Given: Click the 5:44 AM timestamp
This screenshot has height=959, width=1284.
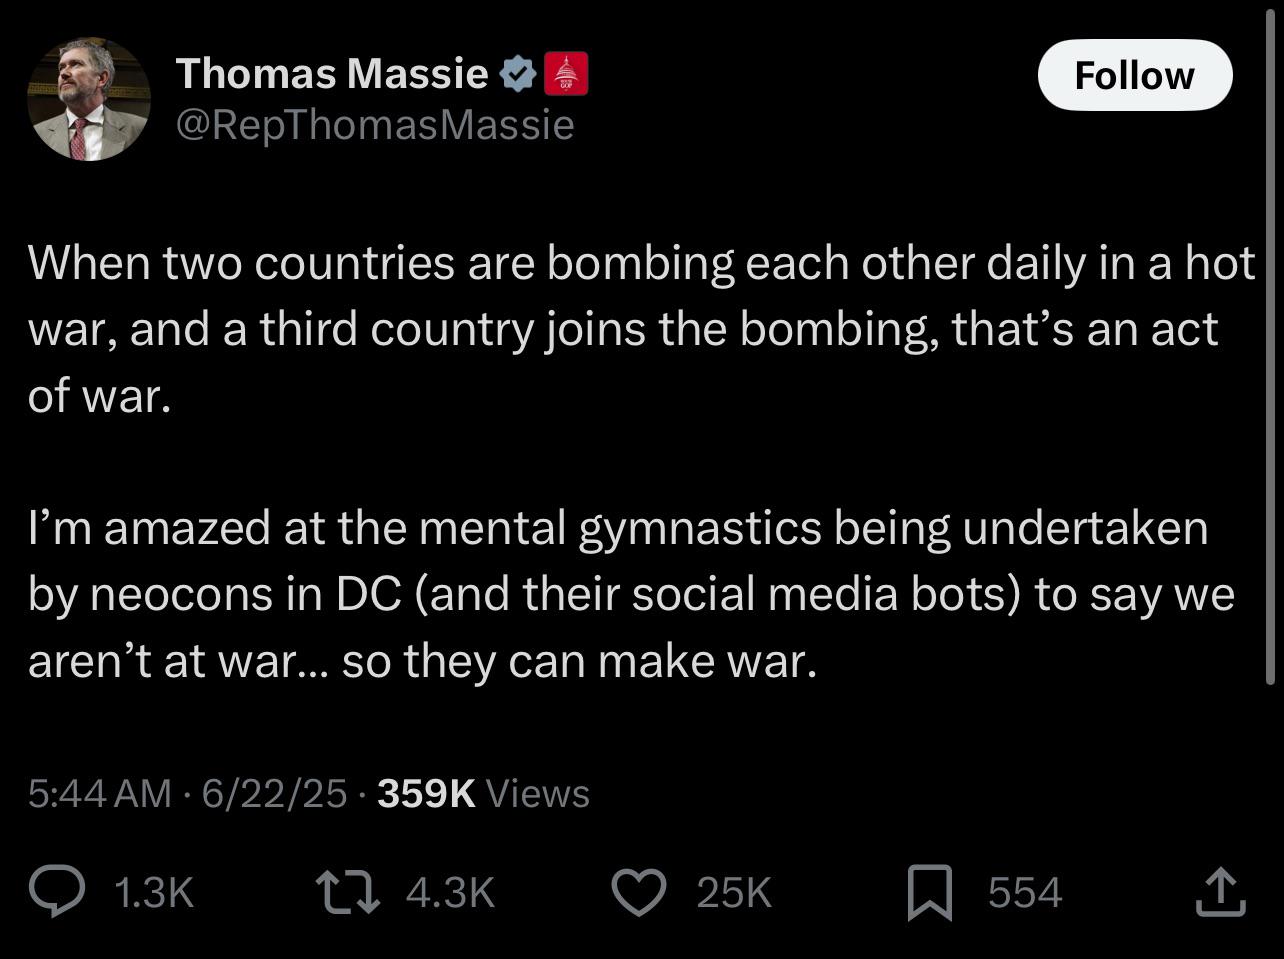Looking at the screenshot, I should click(x=100, y=793).
